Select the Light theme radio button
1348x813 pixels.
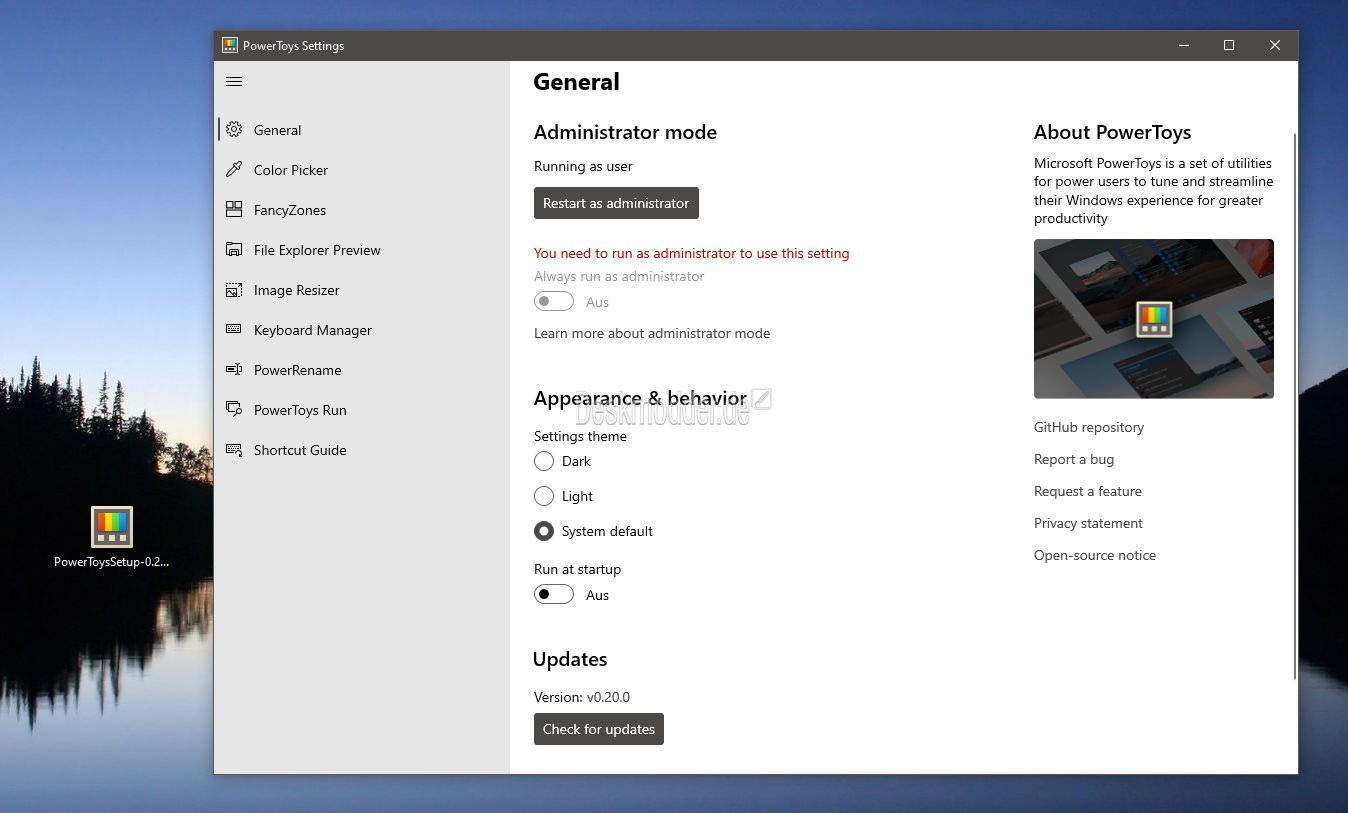544,496
